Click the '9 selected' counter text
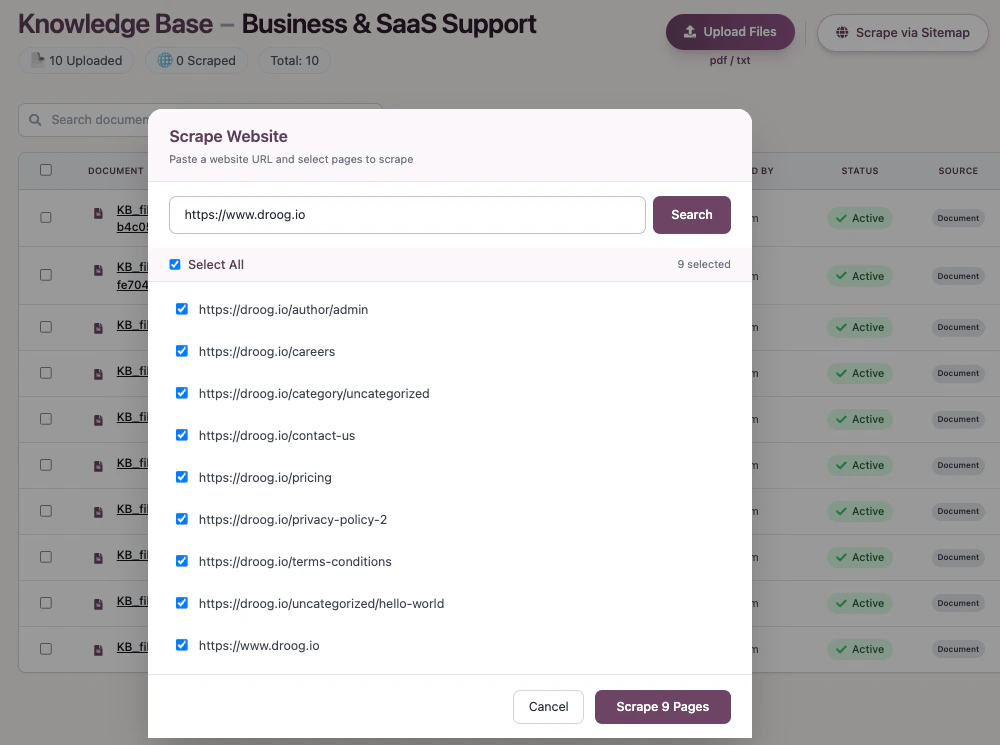The height and width of the screenshot is (745, 1000). click(x=703, y=264)
